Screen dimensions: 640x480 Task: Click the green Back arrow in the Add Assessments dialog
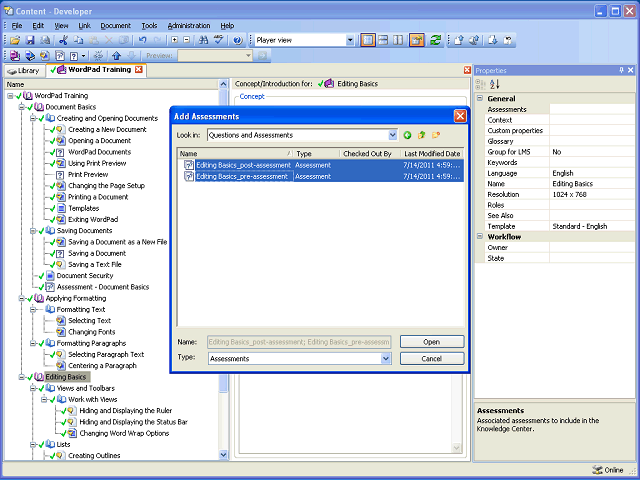tap(407, 135)
